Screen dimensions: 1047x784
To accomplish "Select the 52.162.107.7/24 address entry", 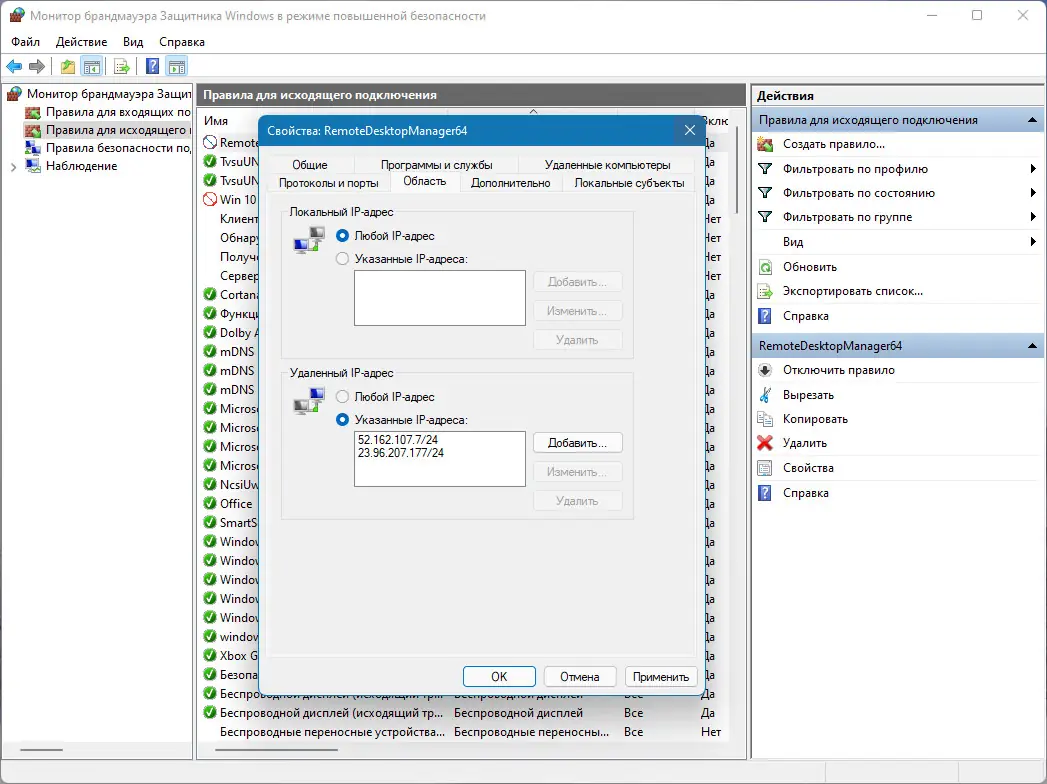I will pos(398,439).
